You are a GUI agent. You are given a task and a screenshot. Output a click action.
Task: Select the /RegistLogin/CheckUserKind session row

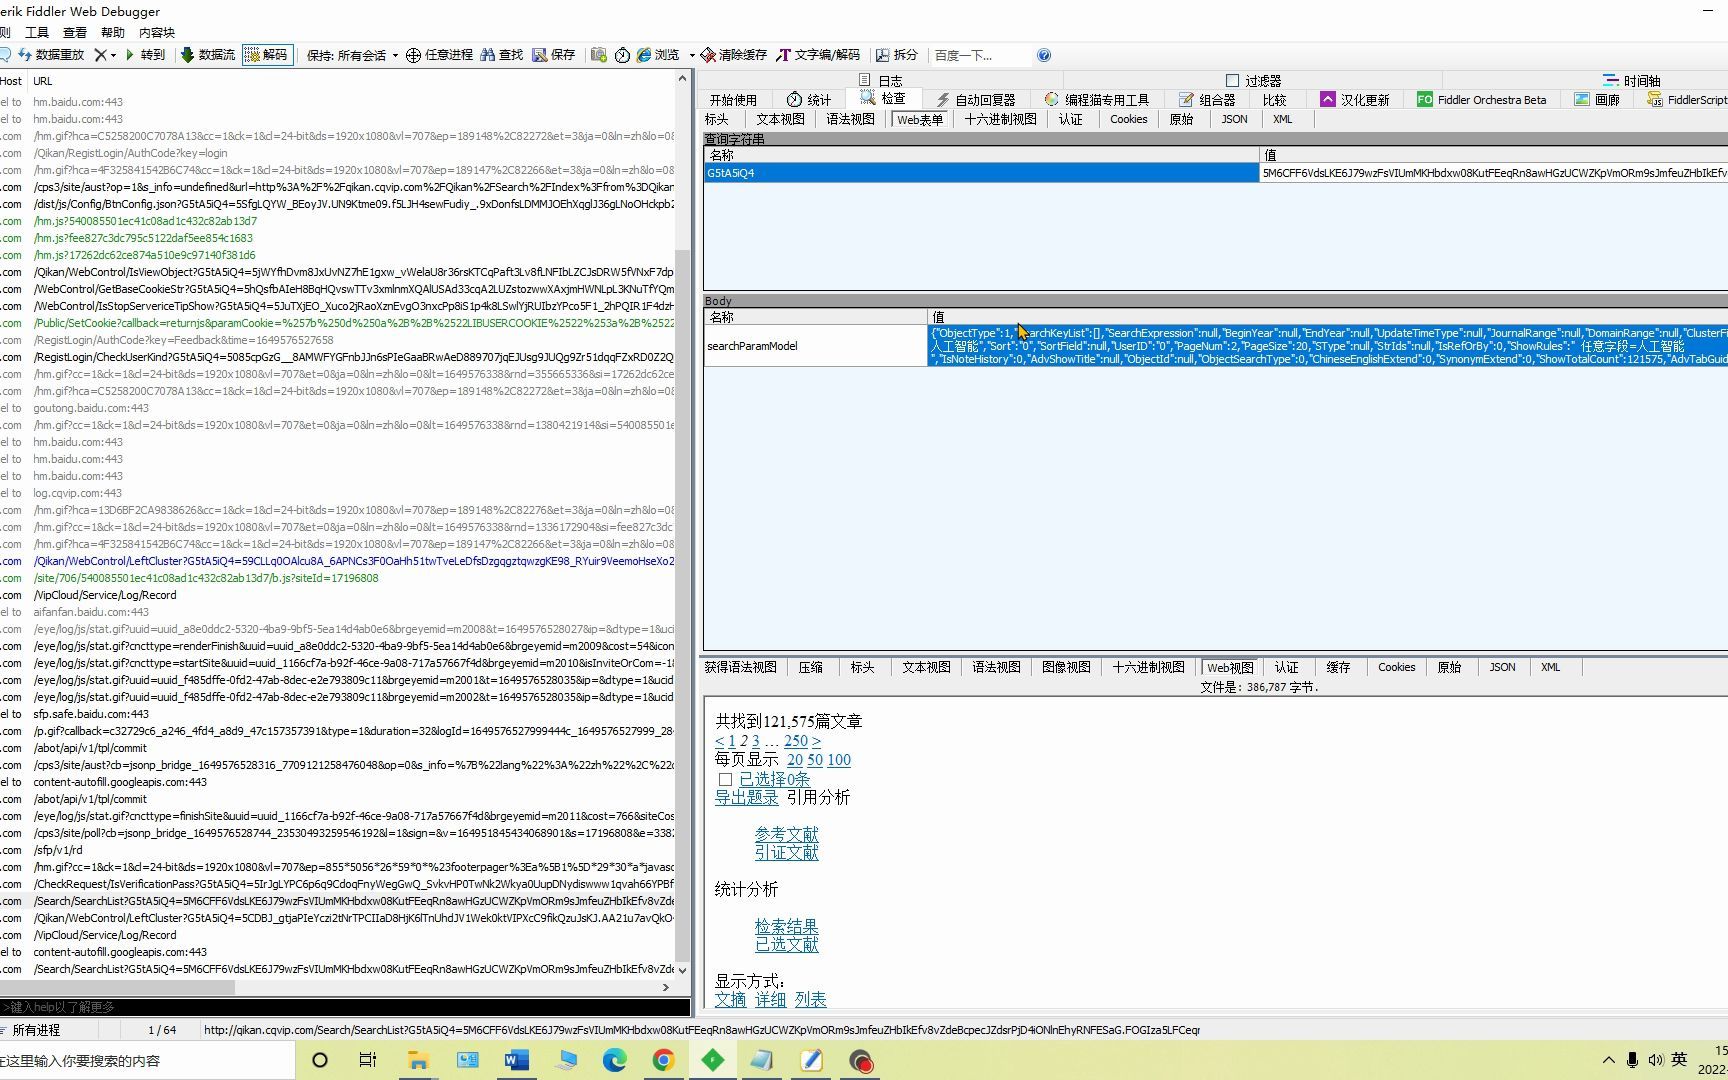pyautogui.click(x=337, y=357)
